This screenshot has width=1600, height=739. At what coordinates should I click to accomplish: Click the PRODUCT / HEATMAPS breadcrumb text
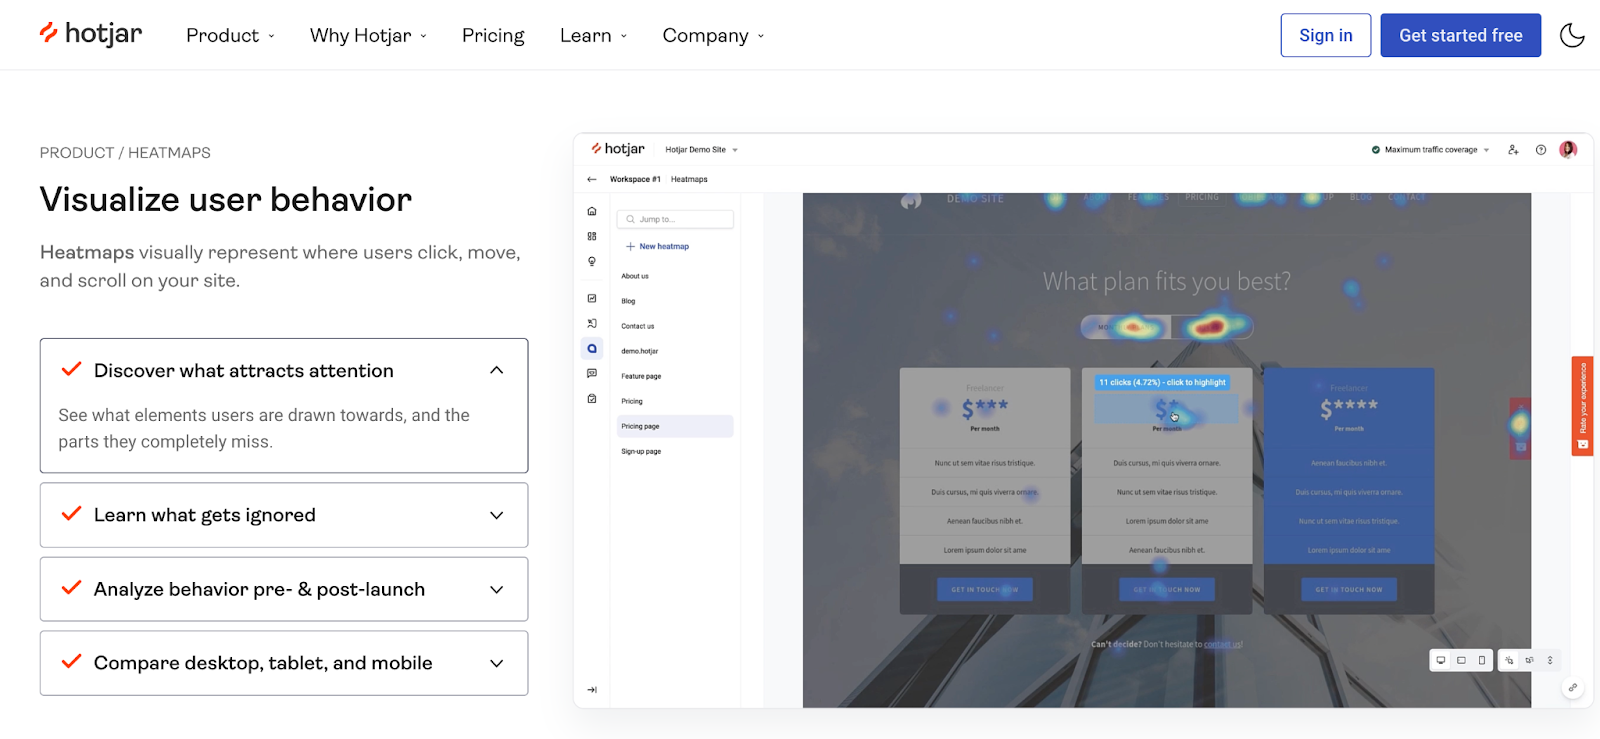pyautogui.click(x=125, y=153)
